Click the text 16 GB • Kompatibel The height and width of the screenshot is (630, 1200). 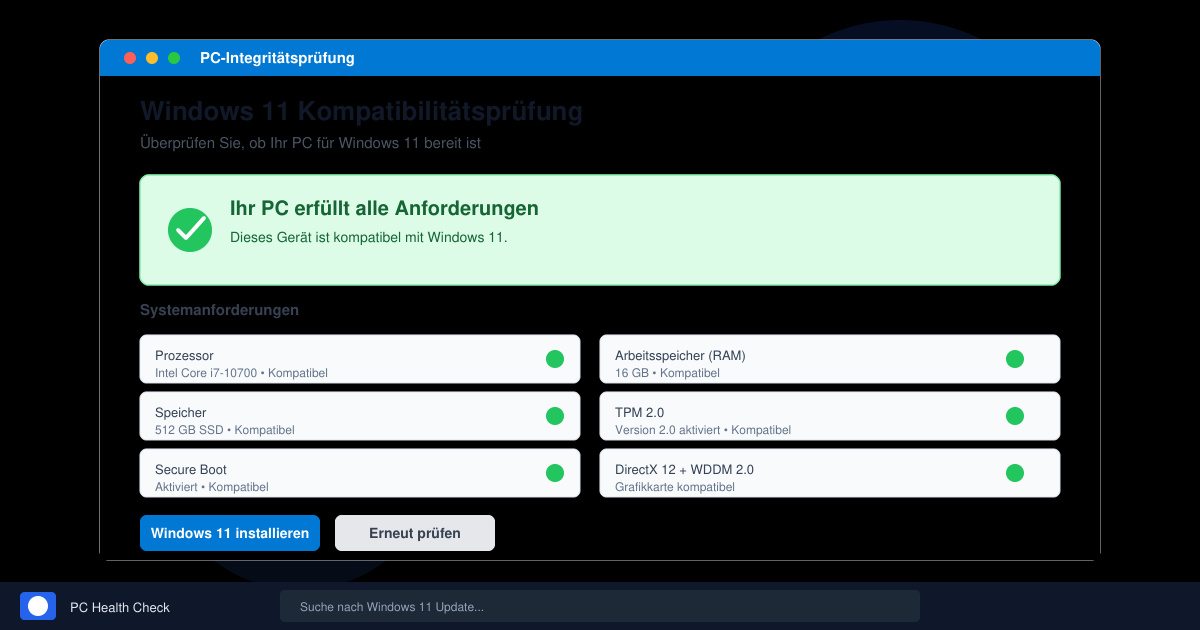(667, 373)
